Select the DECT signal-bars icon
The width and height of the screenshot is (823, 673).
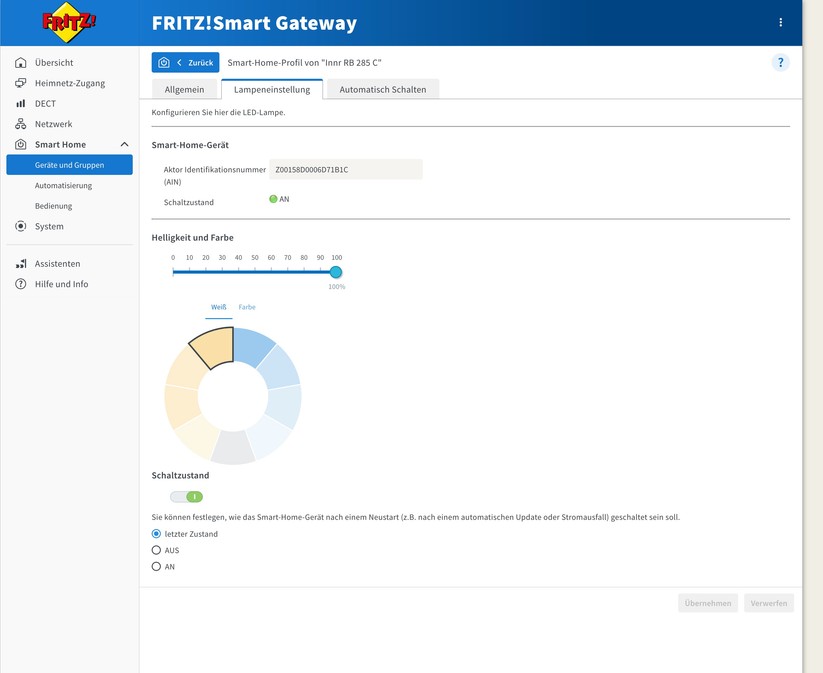click(x=20, y=103)
